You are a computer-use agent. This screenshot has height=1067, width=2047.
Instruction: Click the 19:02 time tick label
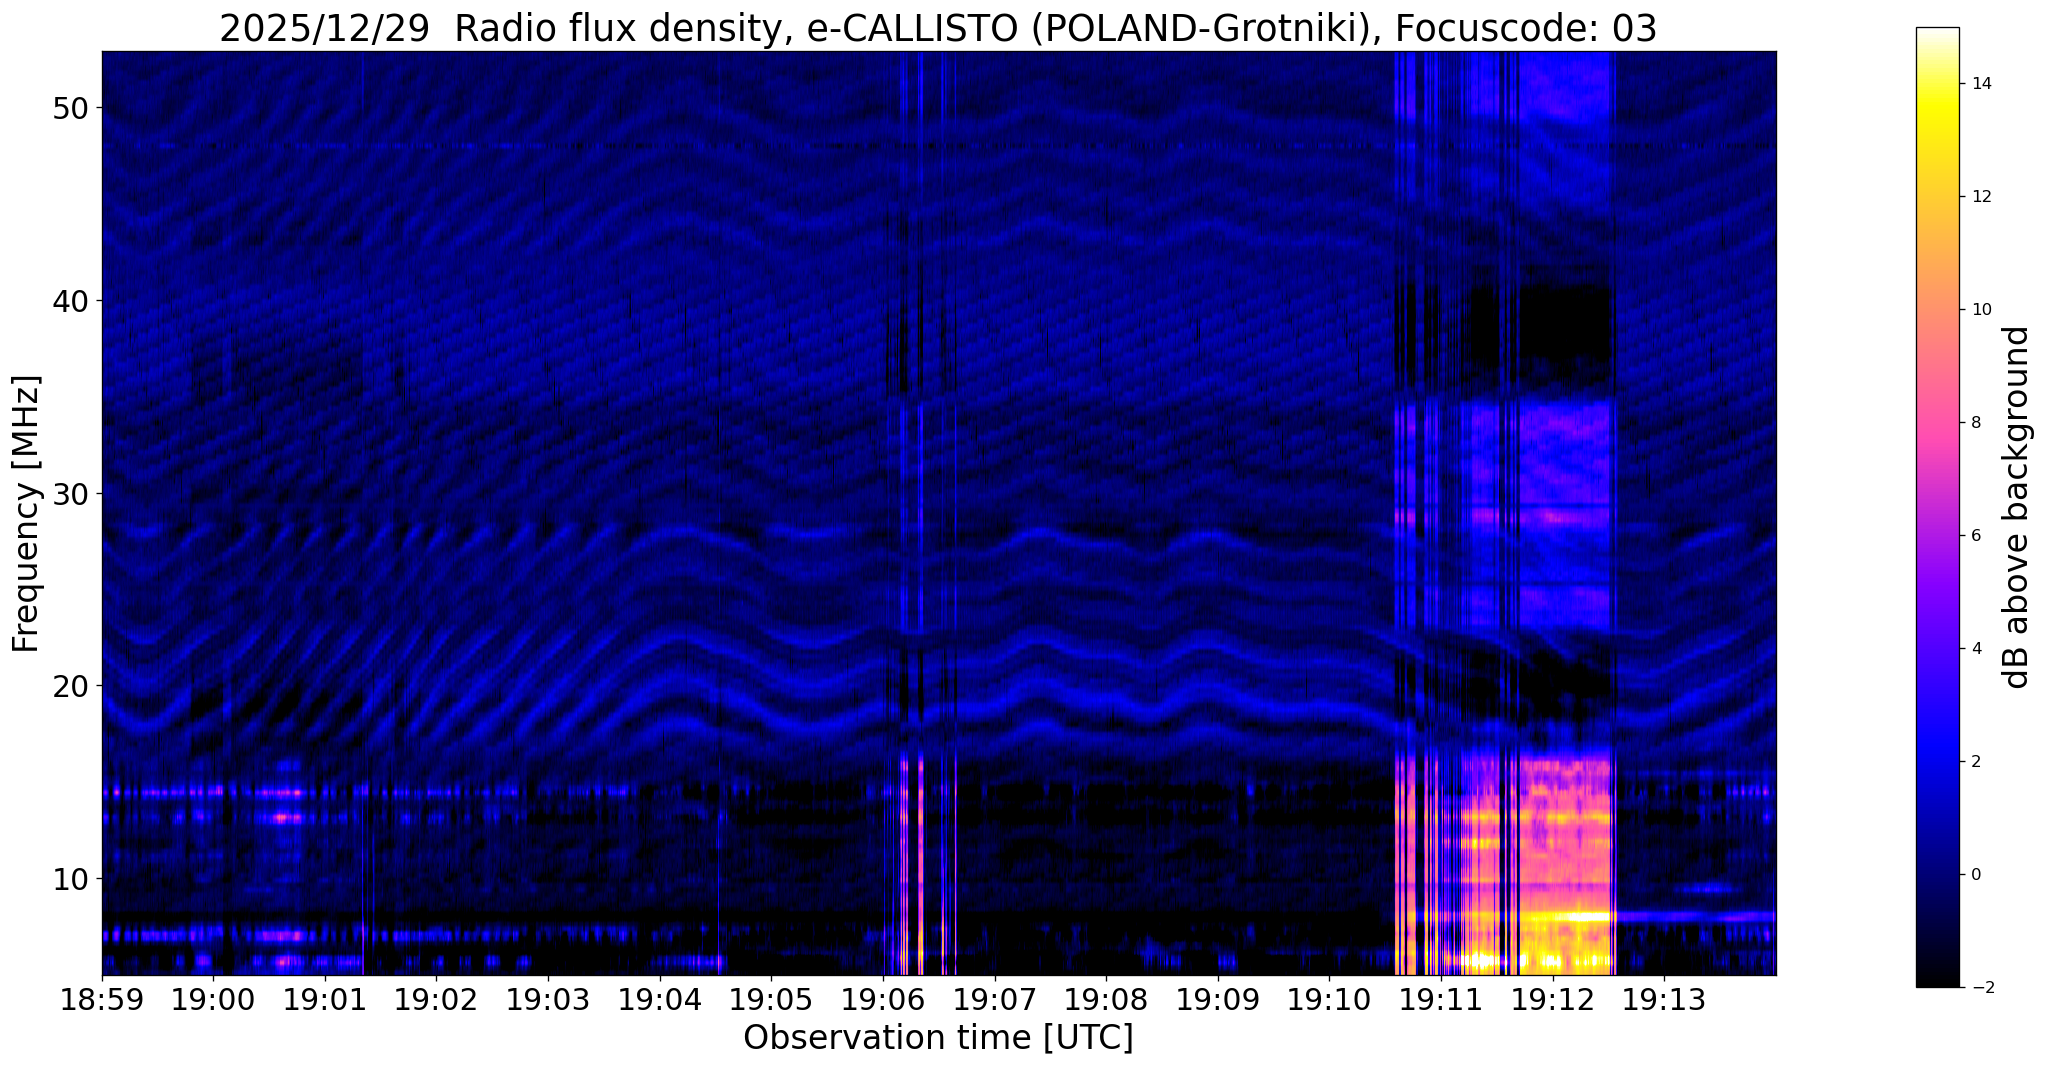437,999
